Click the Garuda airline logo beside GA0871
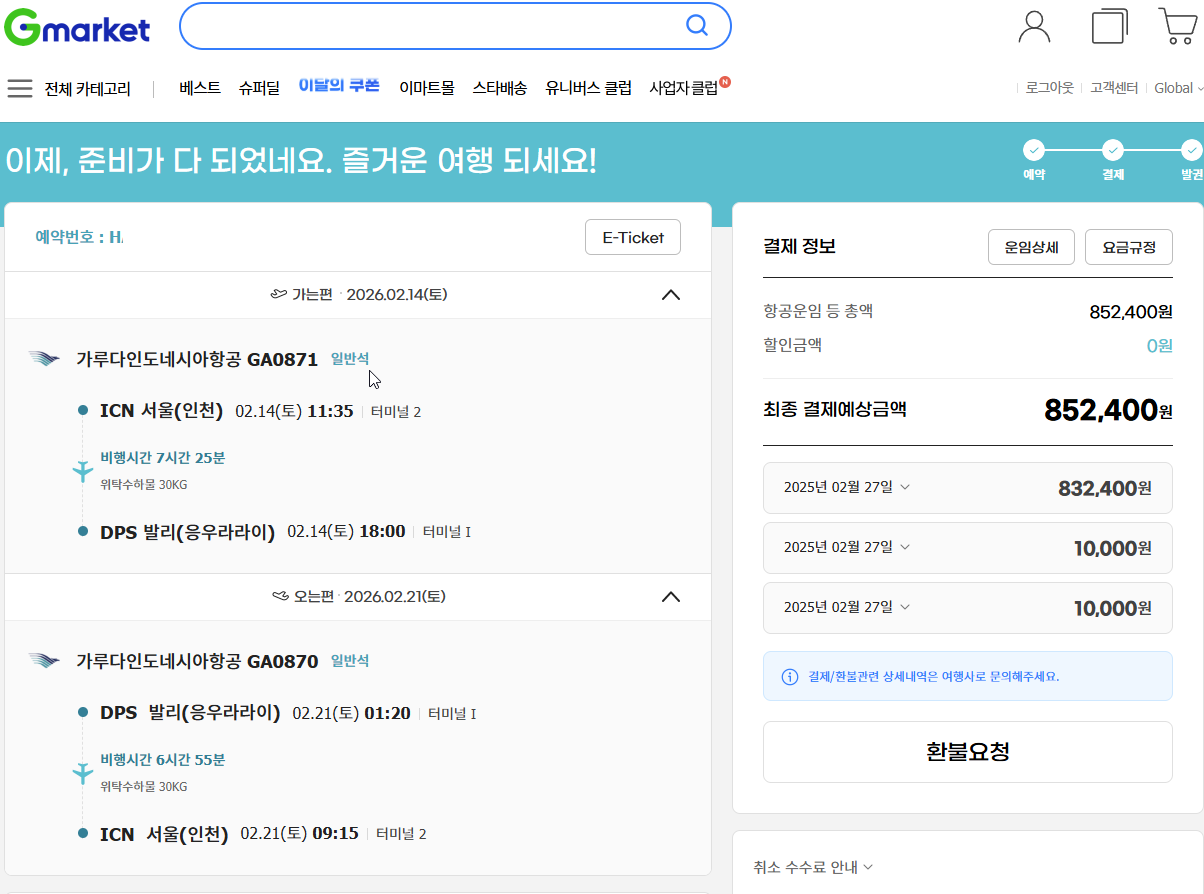Image resolution: width=1204 pixels, height=894 pixels. (44, 359)
